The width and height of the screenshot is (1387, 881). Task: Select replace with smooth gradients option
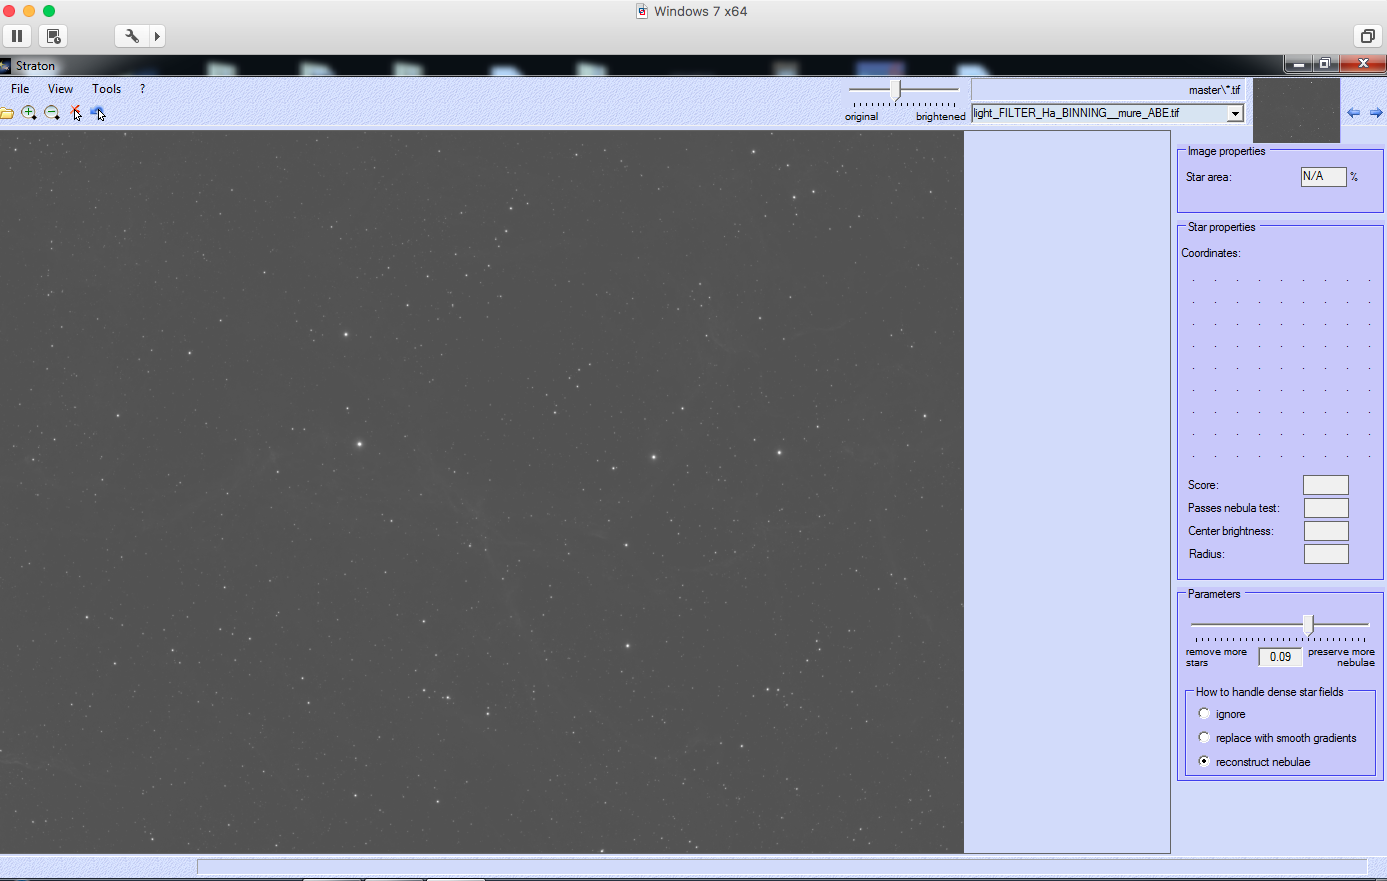(1204, 738)
